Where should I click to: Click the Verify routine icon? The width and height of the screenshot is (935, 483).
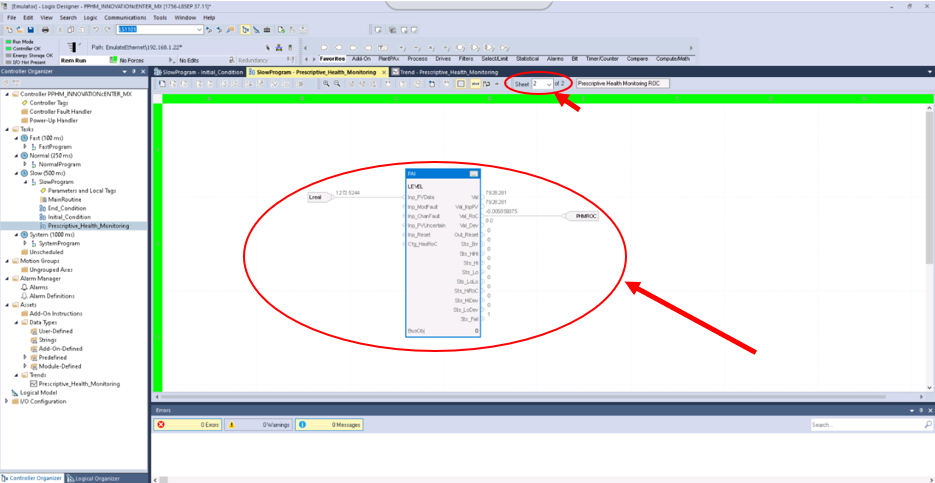[281, 30]
